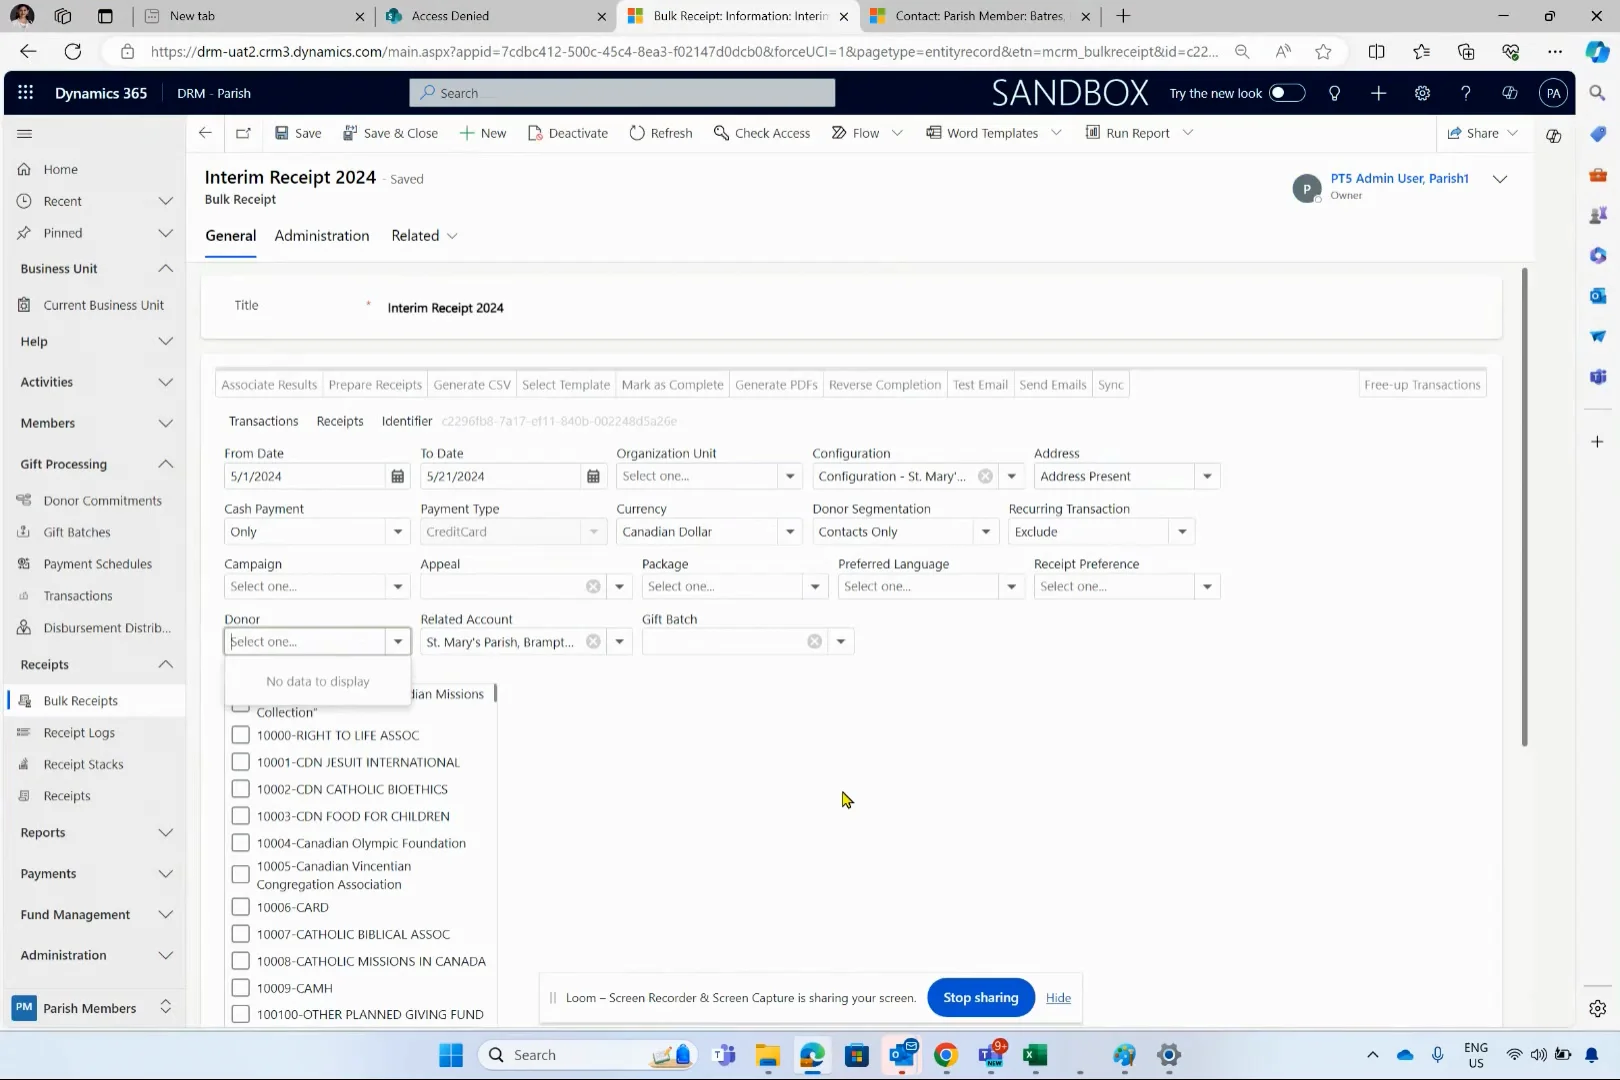Image resolution: width=1620 pixels, height=1080 pixels.
Task: Open the Currency dropdown
Action: tap(789, 531)
